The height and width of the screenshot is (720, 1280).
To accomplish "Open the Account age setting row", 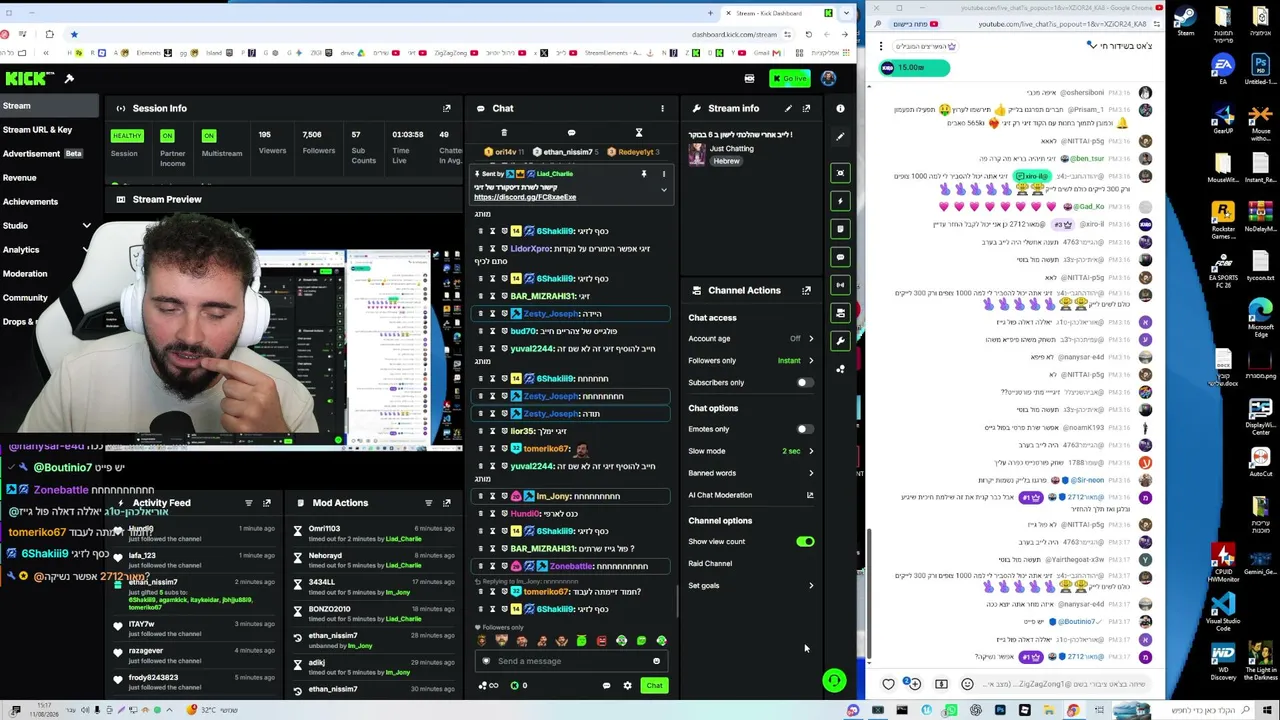I will point(751,338).
